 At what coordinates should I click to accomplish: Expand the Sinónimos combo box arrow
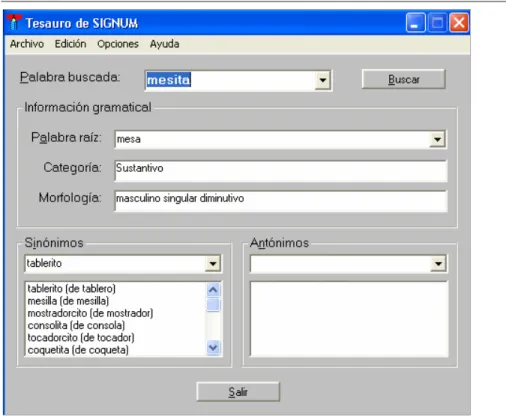(213, 264)
